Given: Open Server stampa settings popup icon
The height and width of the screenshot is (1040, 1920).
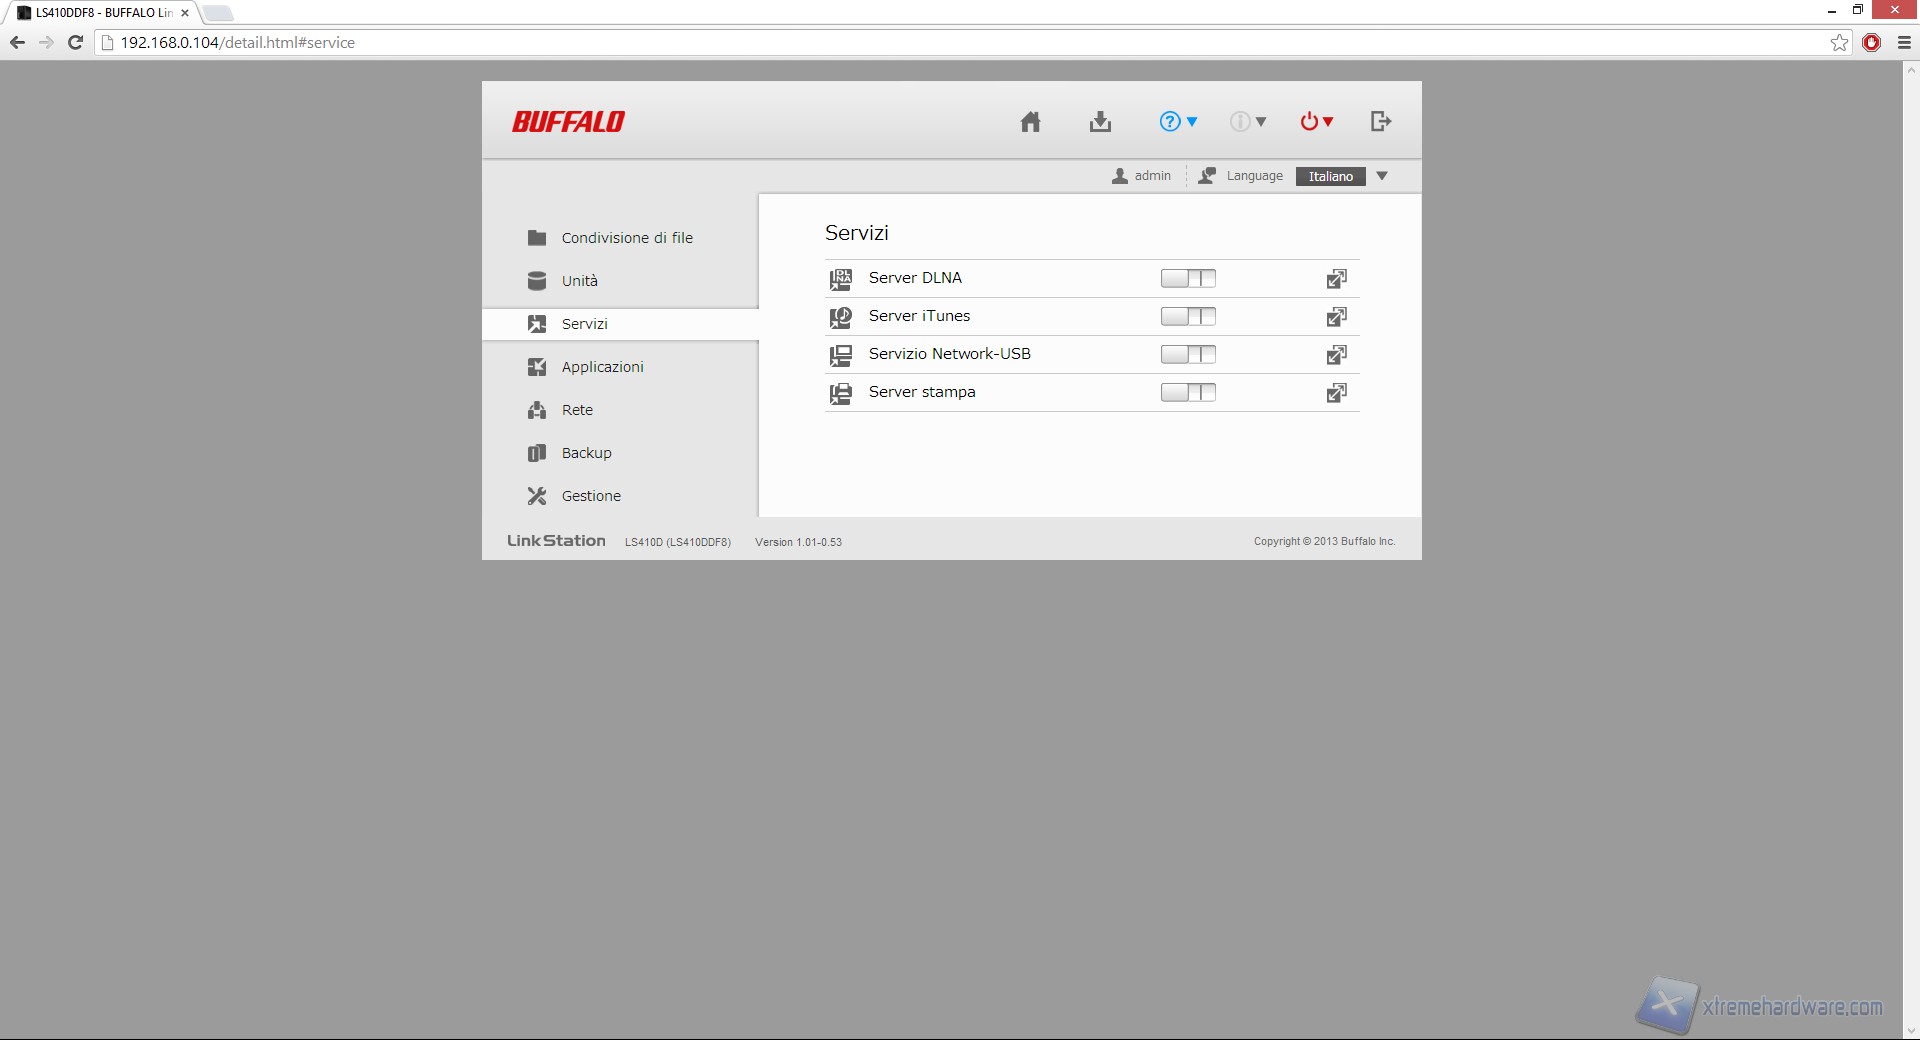Looking at the screenshot, I should (x=1336, y=393).
